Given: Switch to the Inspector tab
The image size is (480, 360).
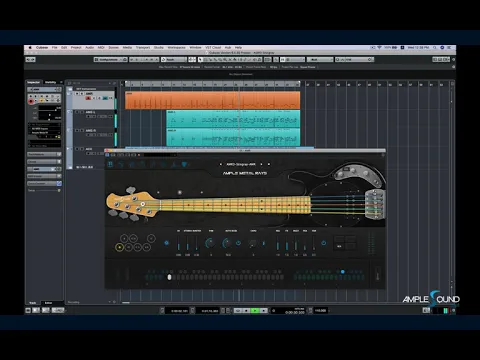Looking at the screenshot, I should [33, 82].
